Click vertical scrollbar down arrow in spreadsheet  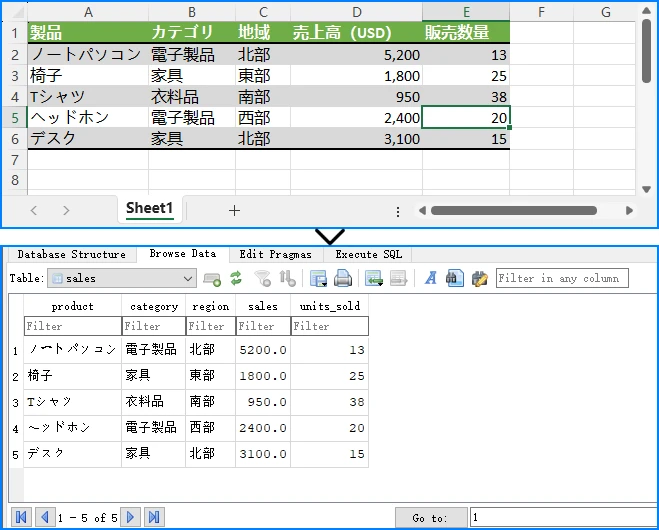click(646, 190)
